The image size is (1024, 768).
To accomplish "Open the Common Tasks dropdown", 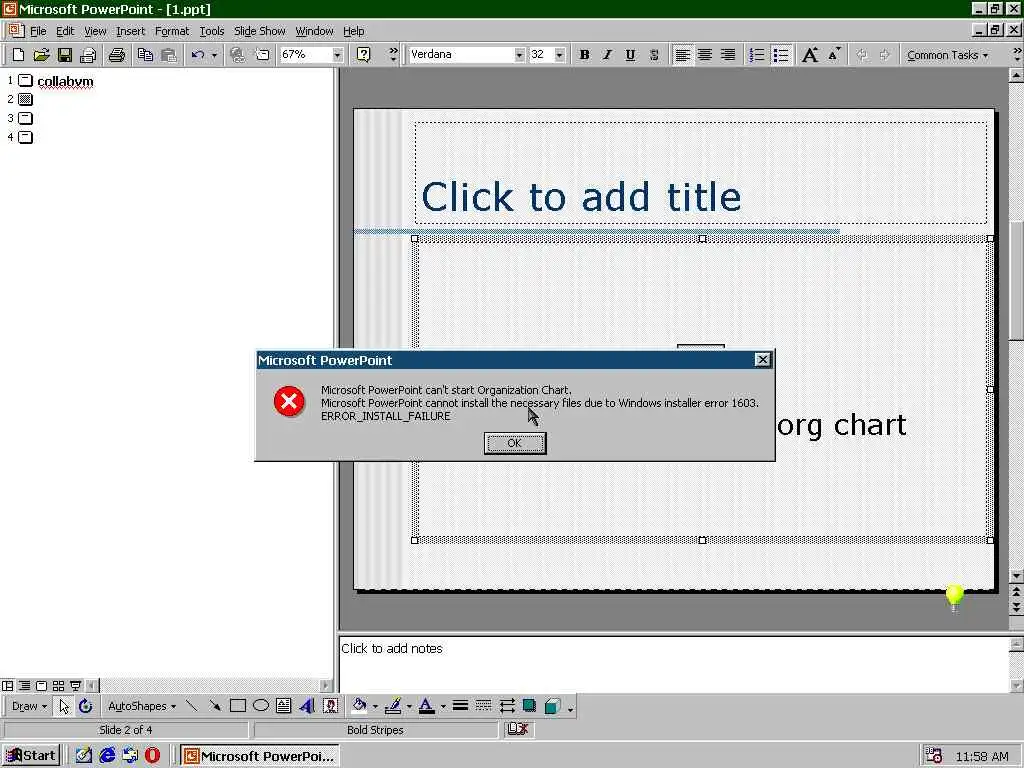I will click(948, 55).
